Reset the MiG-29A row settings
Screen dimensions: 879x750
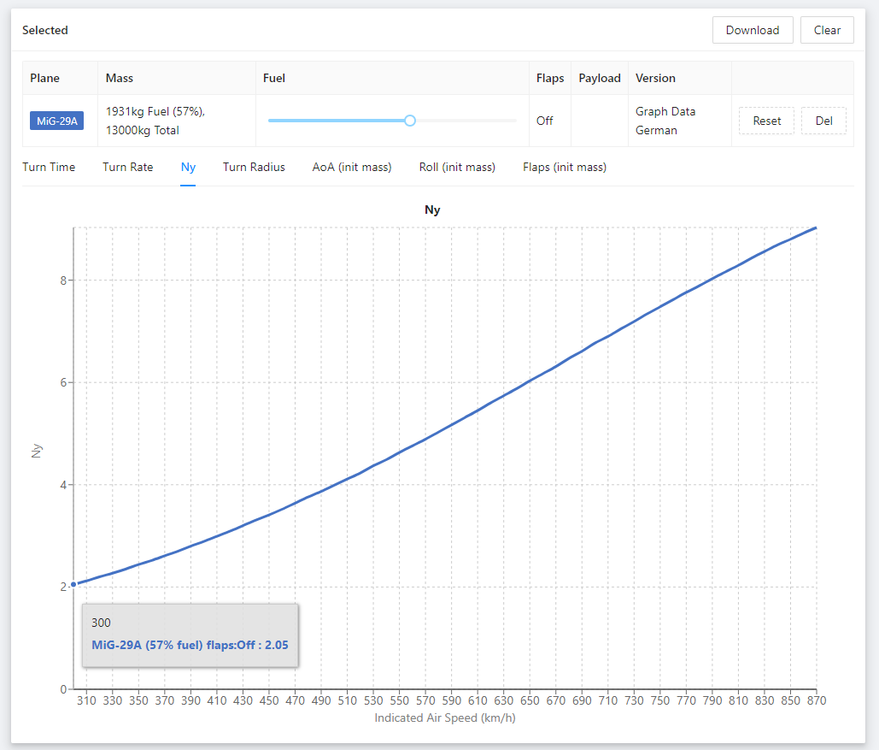pos(767,121)
